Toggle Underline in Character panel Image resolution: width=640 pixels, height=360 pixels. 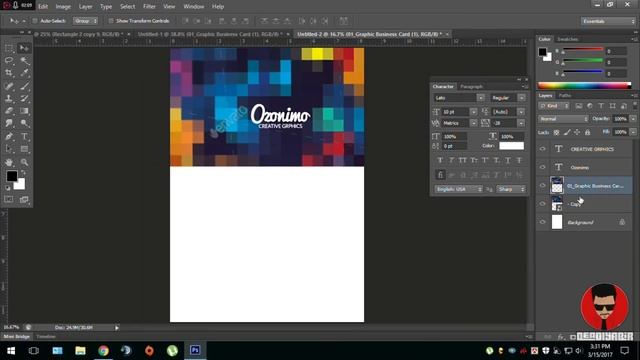coord(508,160)
